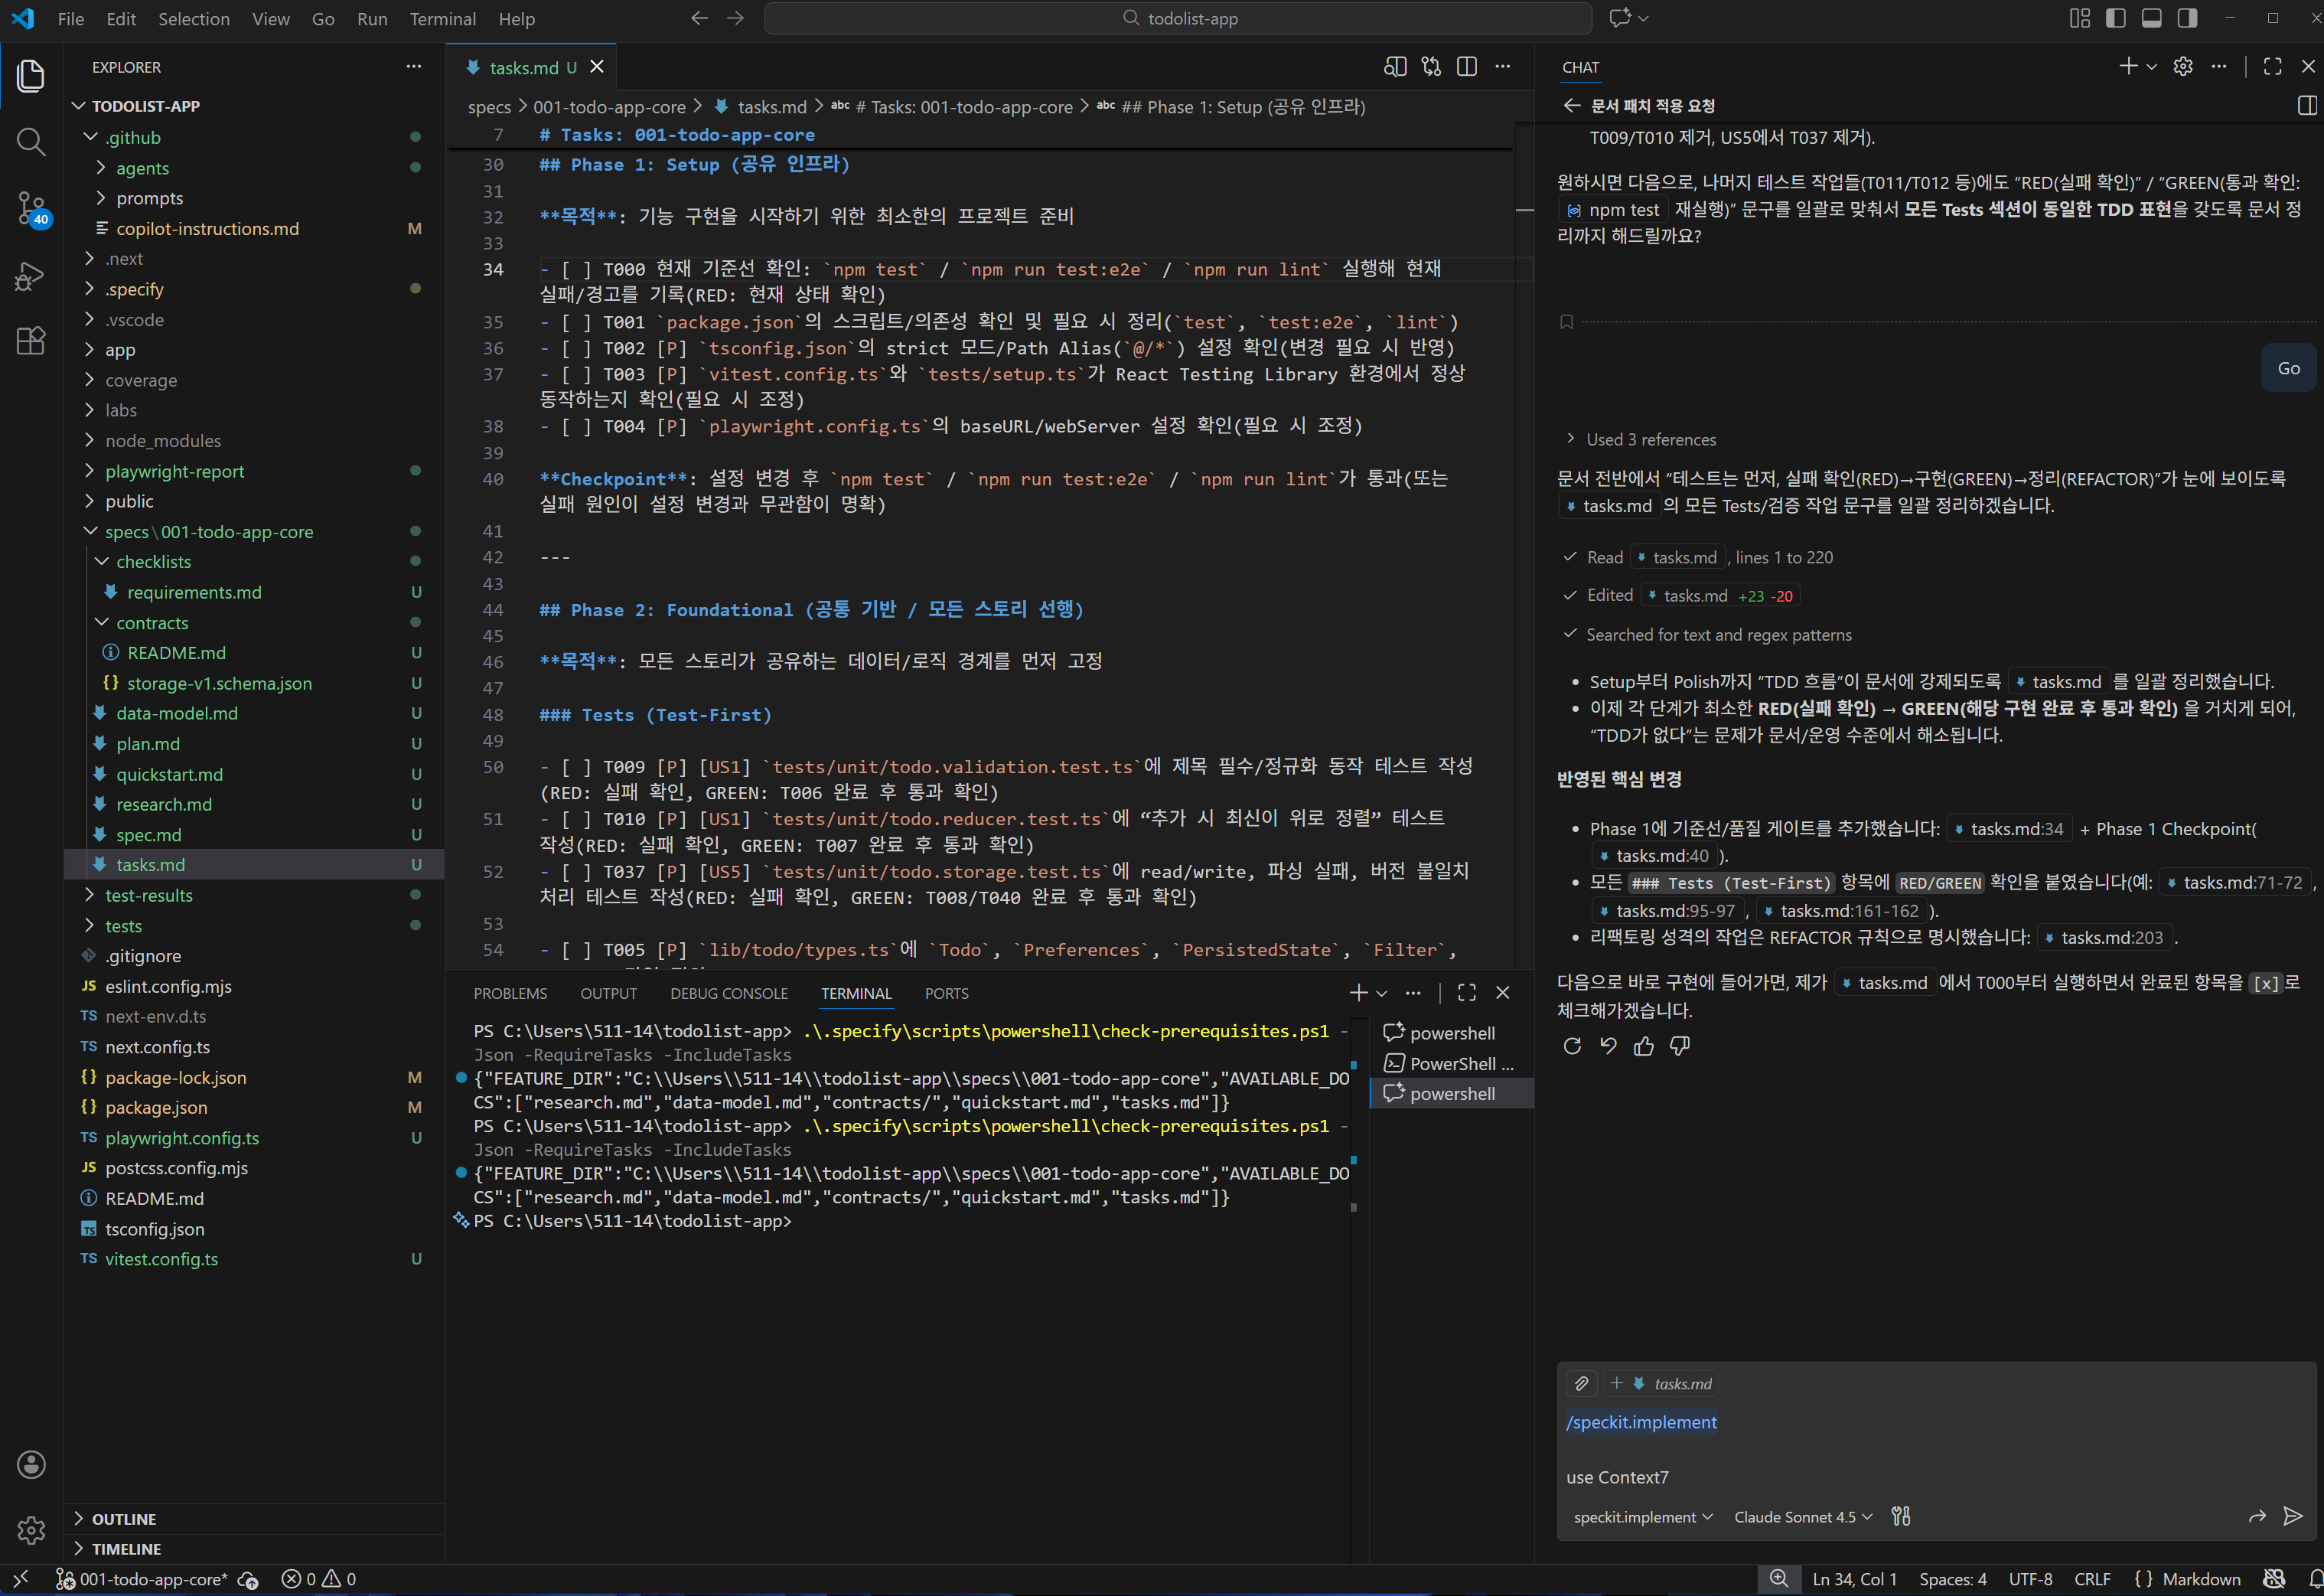Viewport: 2324px width, 1596px height.
Task: Open the chat settings gear icon
Action: coord(2183,67)
